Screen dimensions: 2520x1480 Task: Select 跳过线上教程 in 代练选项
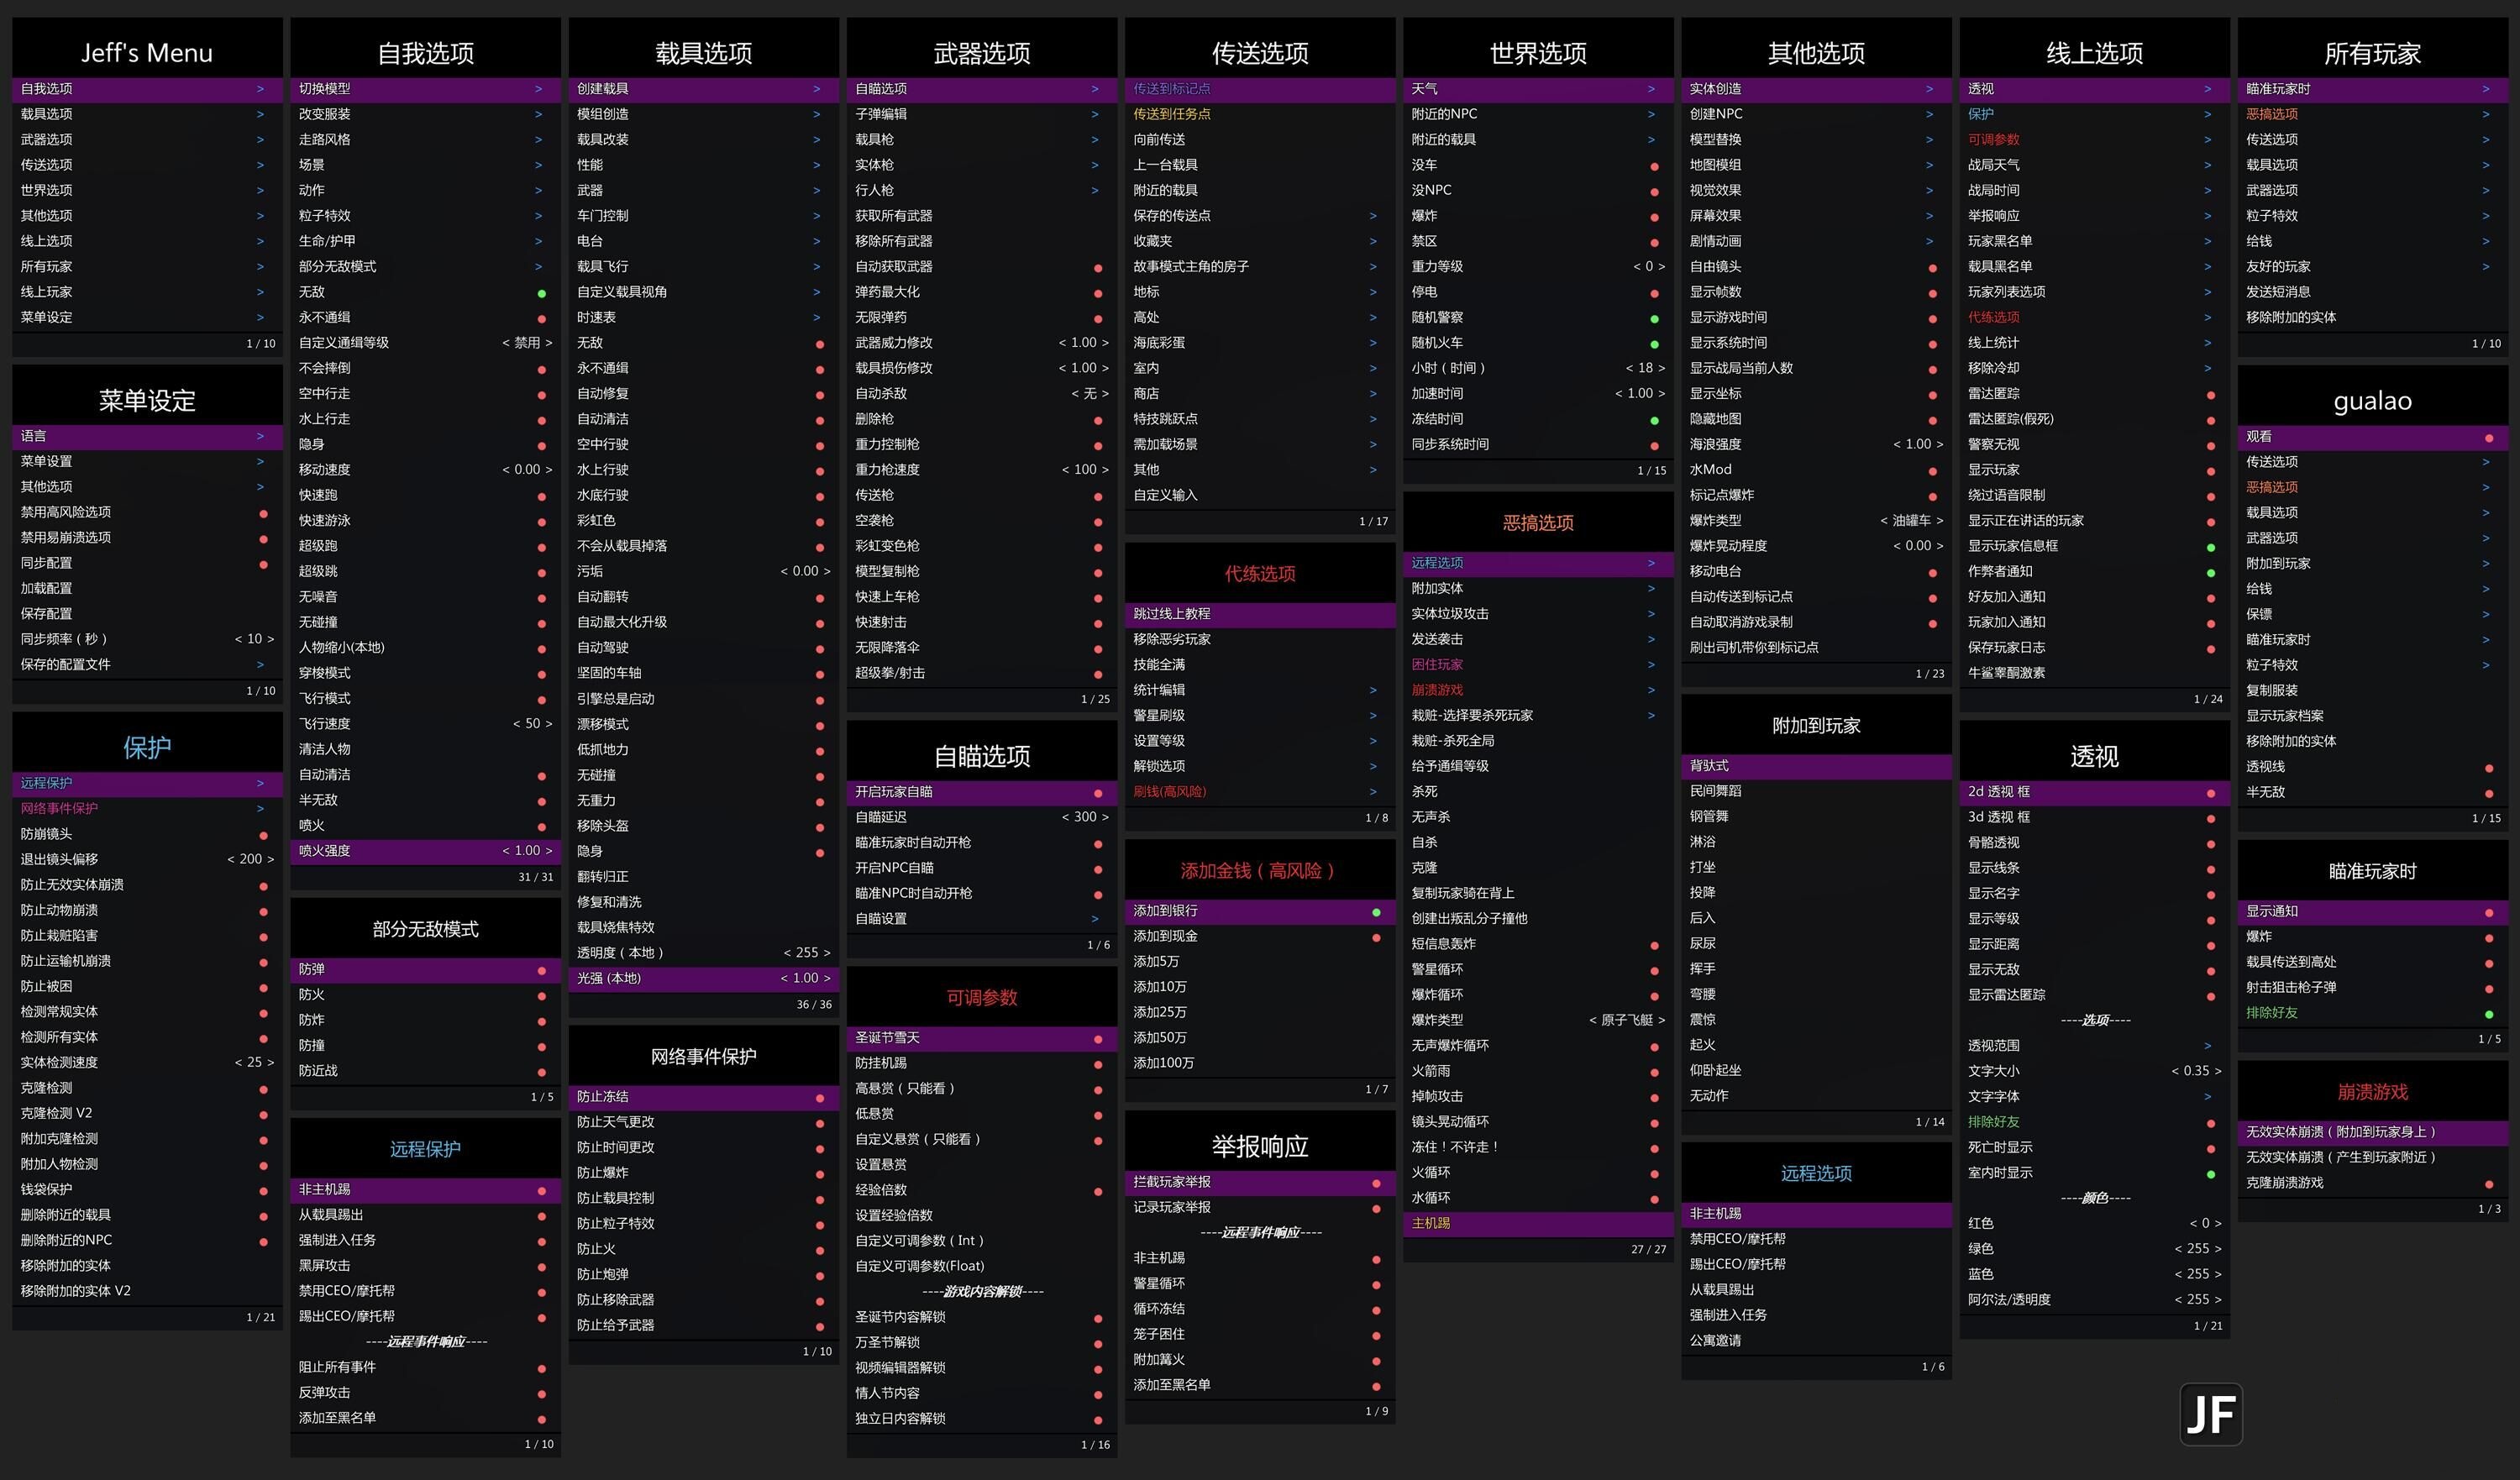1260,614
